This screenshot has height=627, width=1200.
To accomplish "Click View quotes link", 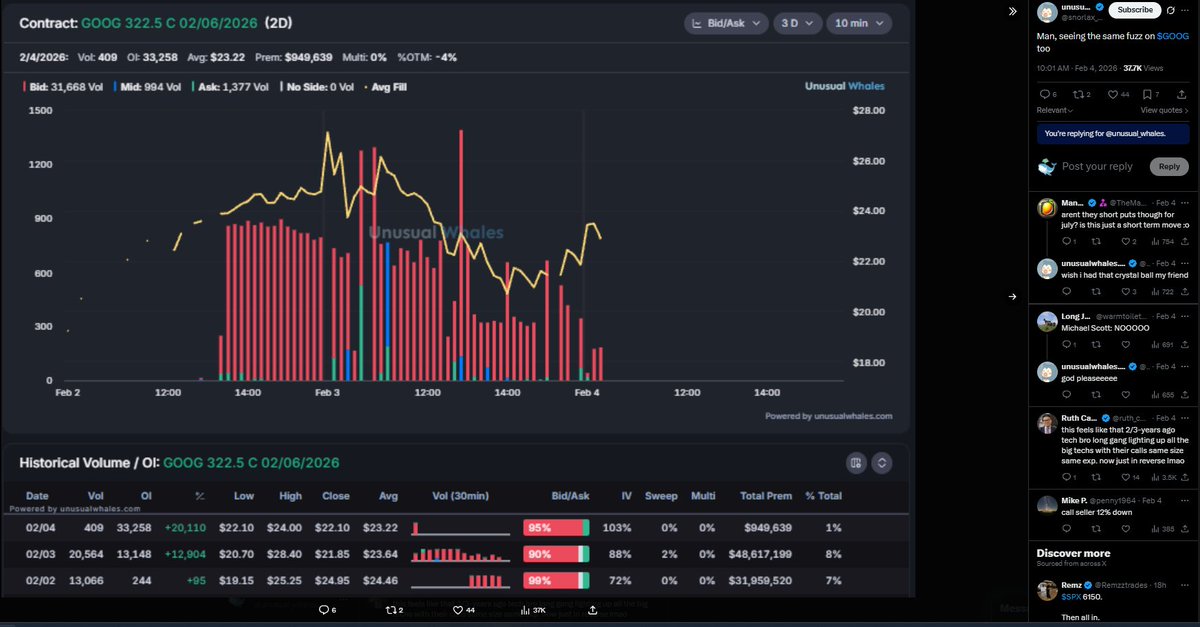I will click(x=1164, y=110).
